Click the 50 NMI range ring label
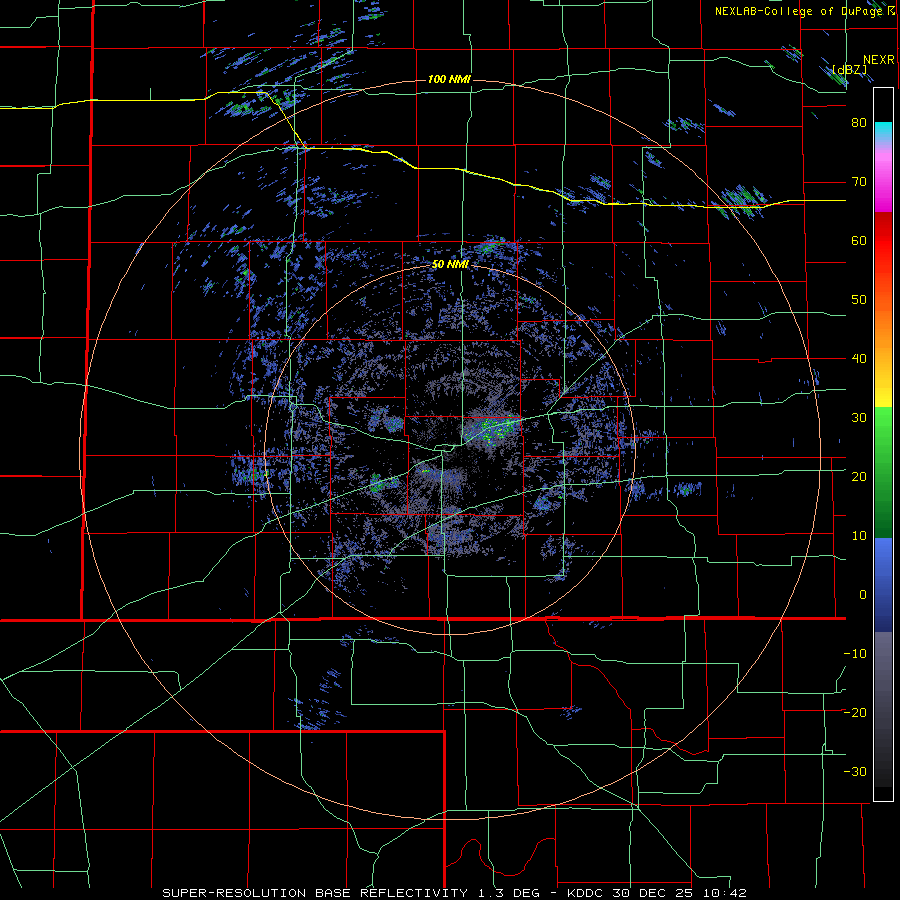 pyautogui.click(x=450, y=265)
